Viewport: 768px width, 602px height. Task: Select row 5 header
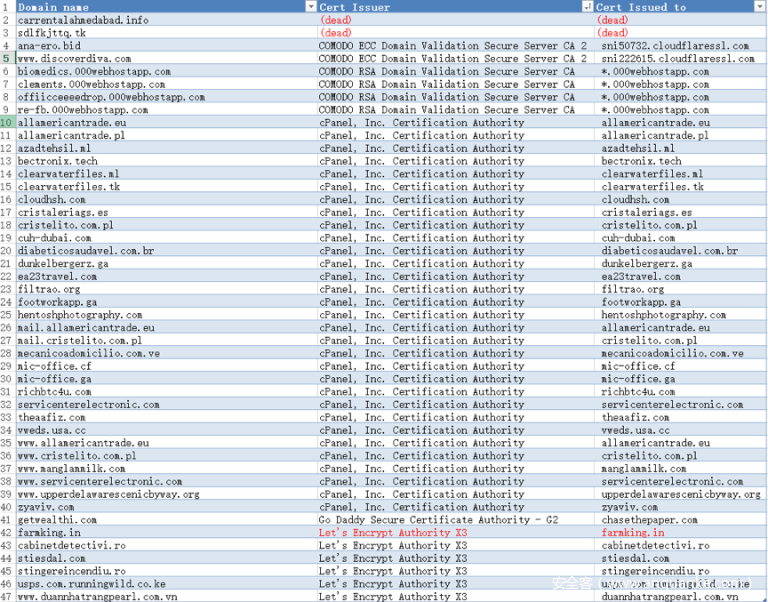pyautogui.click(x=7, y=59)
